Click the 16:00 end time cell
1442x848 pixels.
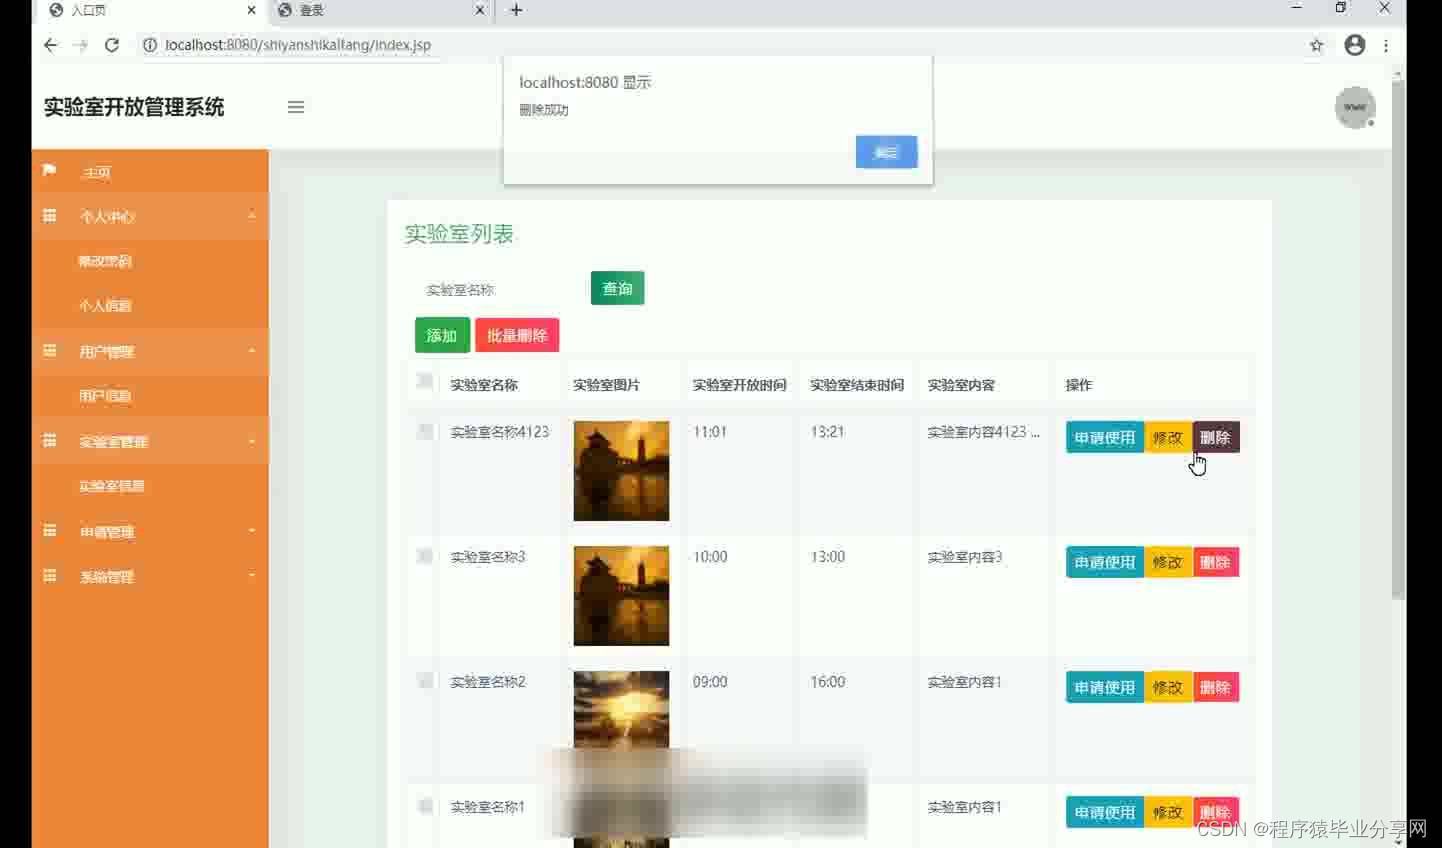tap(828, 682)
